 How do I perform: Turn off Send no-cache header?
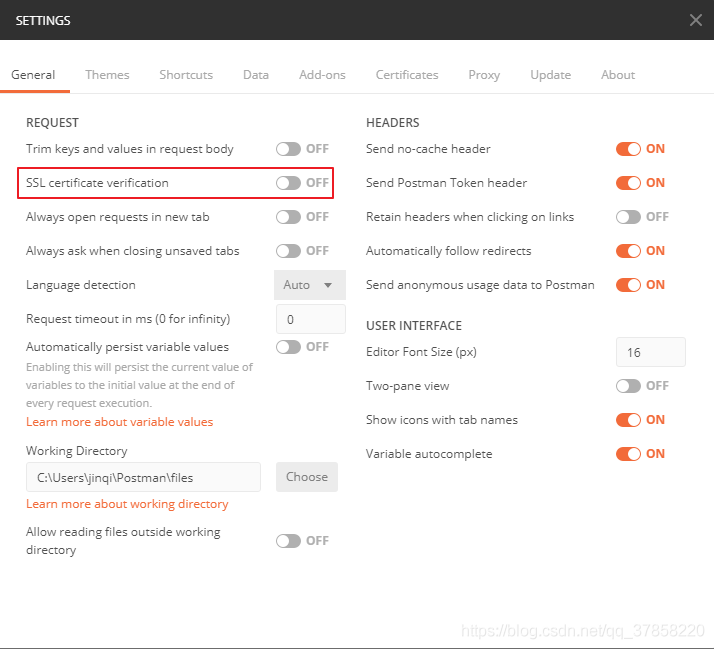click(628, 149)
